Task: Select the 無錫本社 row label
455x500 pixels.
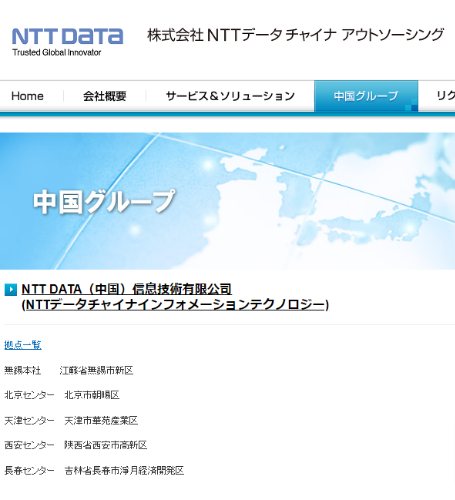Action: [23, 370]
